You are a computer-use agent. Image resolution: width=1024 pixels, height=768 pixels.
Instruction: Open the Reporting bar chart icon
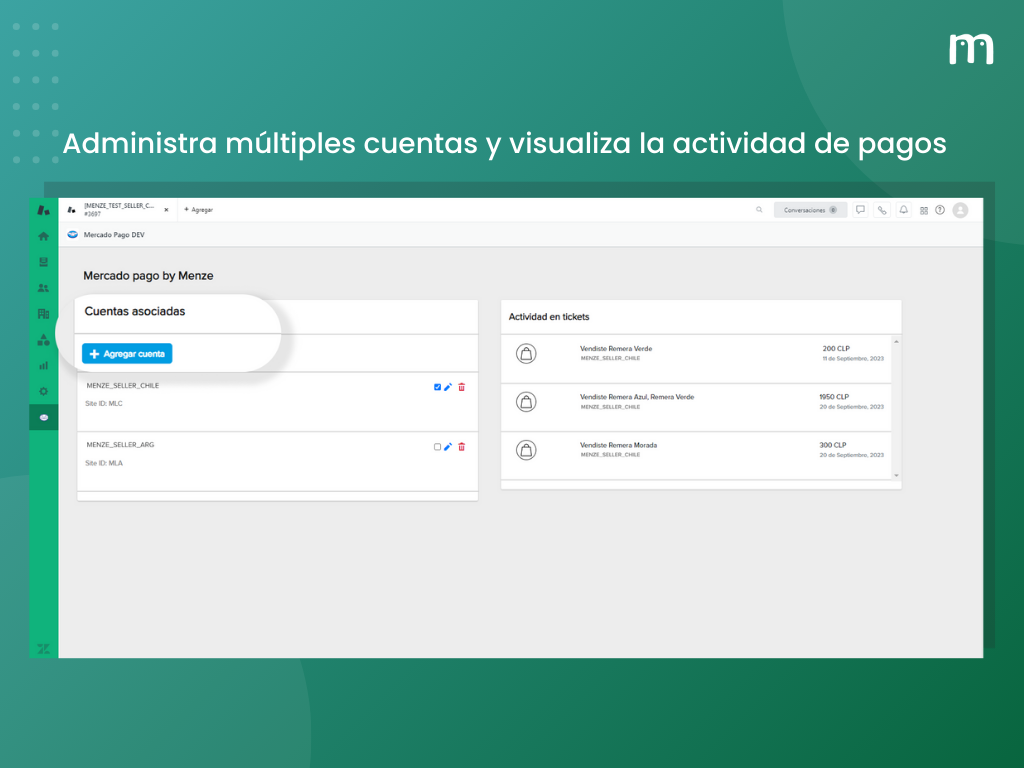click(43, 366)
